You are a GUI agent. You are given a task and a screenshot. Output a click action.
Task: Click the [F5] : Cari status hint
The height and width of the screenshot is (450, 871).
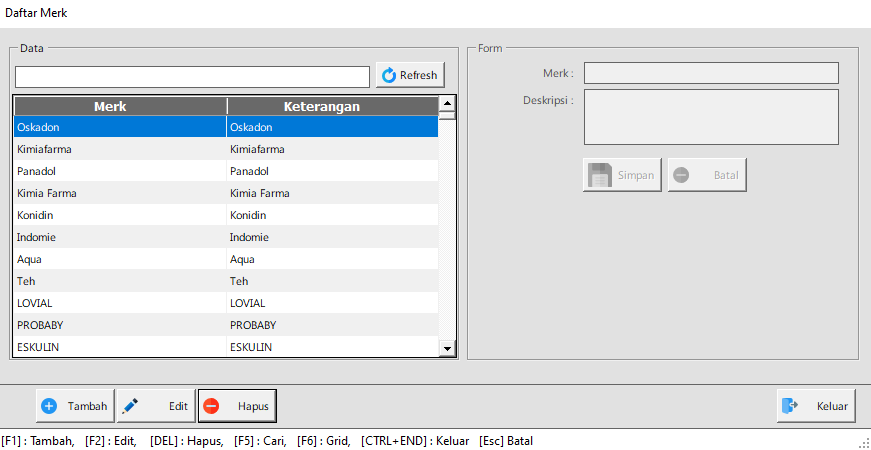click(260, 442)
